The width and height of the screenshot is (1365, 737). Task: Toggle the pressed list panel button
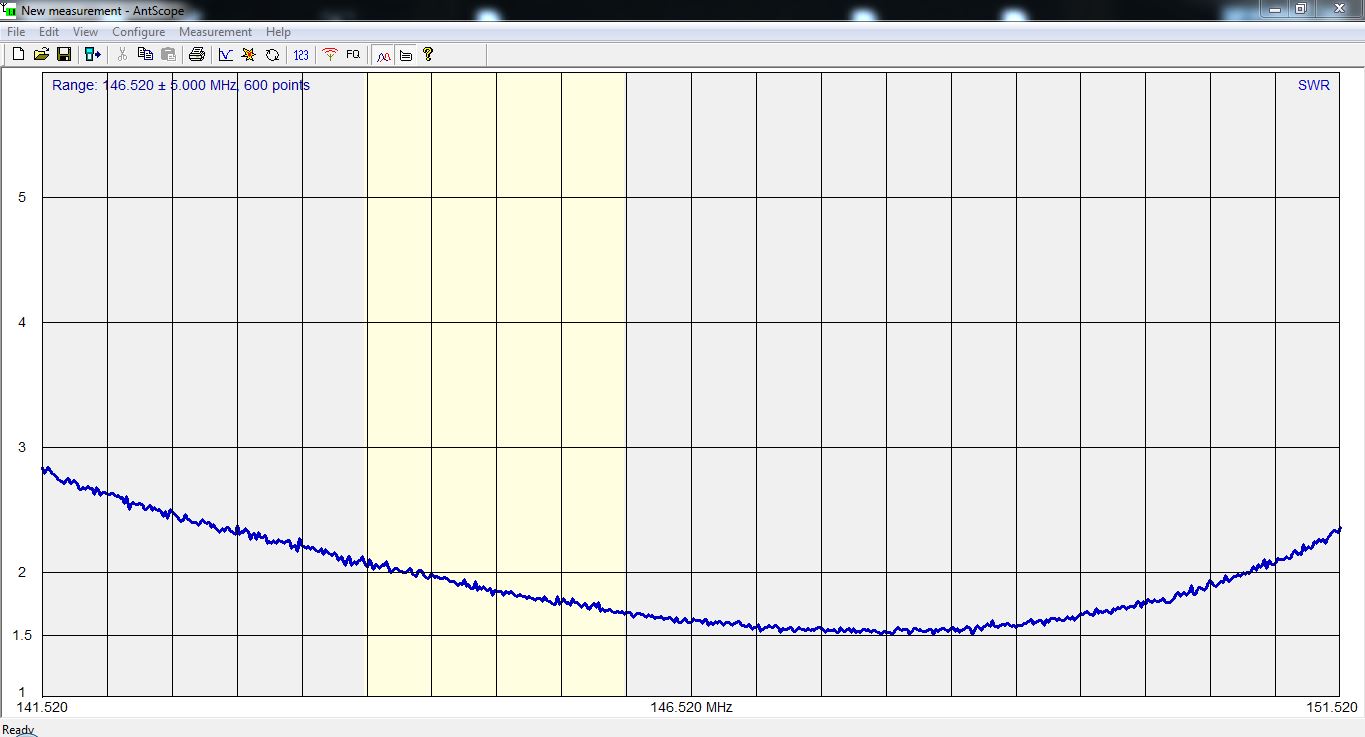406,54
